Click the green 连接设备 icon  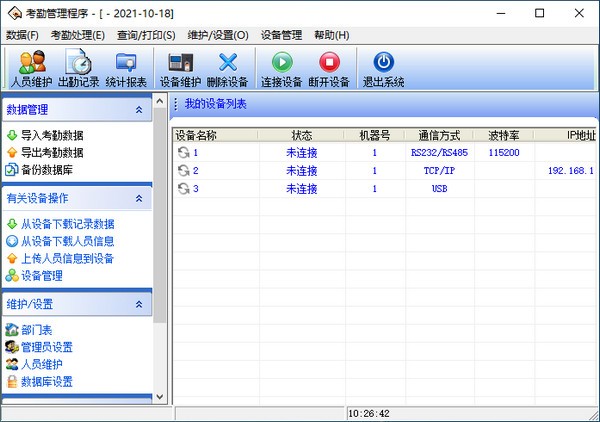[281, 69]
